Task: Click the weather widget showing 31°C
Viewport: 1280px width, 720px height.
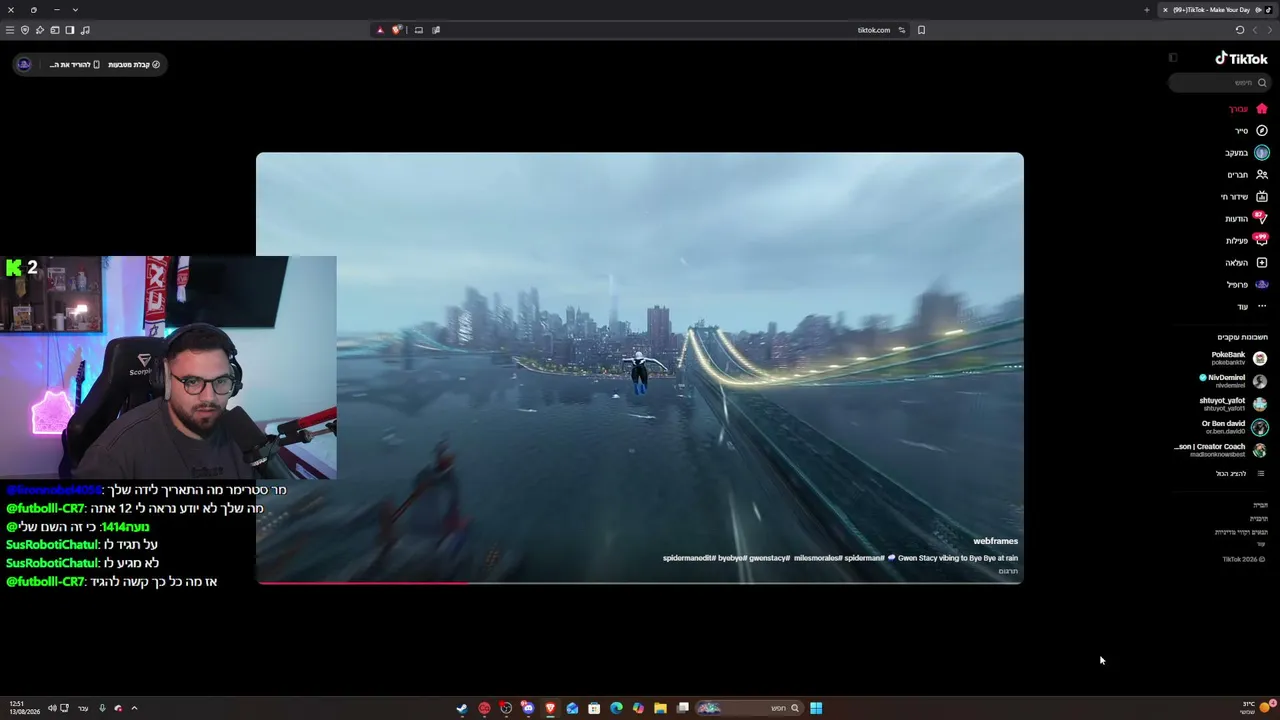Action: [x=1256, y=708]
